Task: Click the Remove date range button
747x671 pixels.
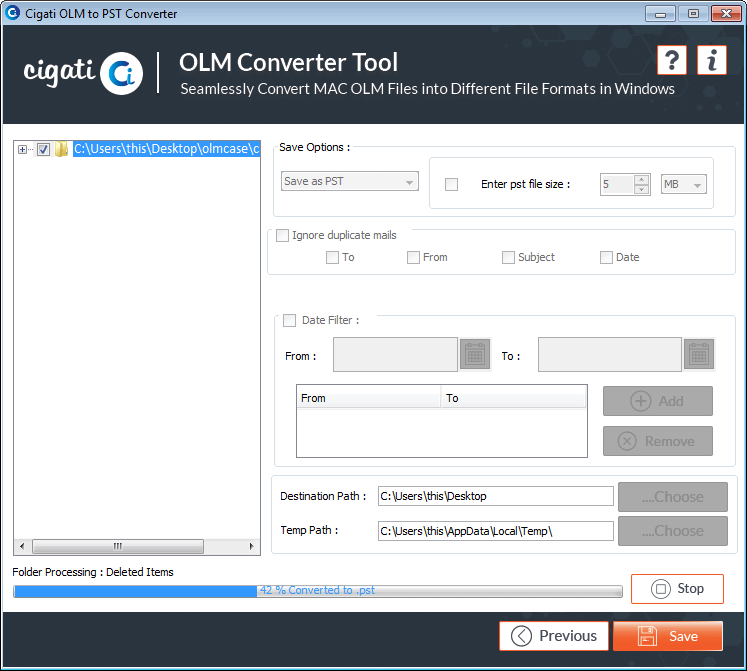Action: tap(657, 441)
